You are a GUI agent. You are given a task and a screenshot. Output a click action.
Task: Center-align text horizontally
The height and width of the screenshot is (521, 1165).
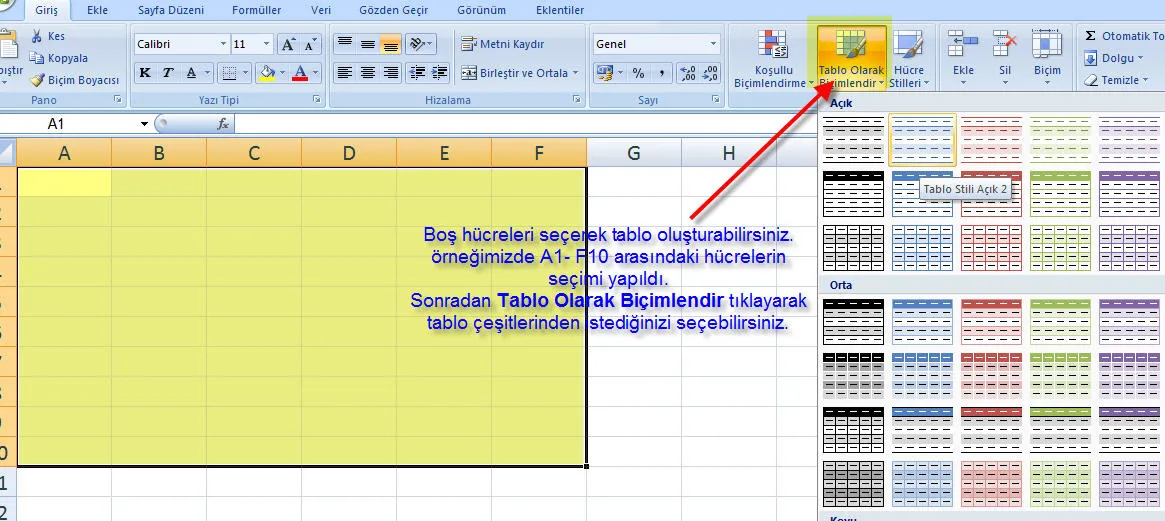tap(367, 73)
